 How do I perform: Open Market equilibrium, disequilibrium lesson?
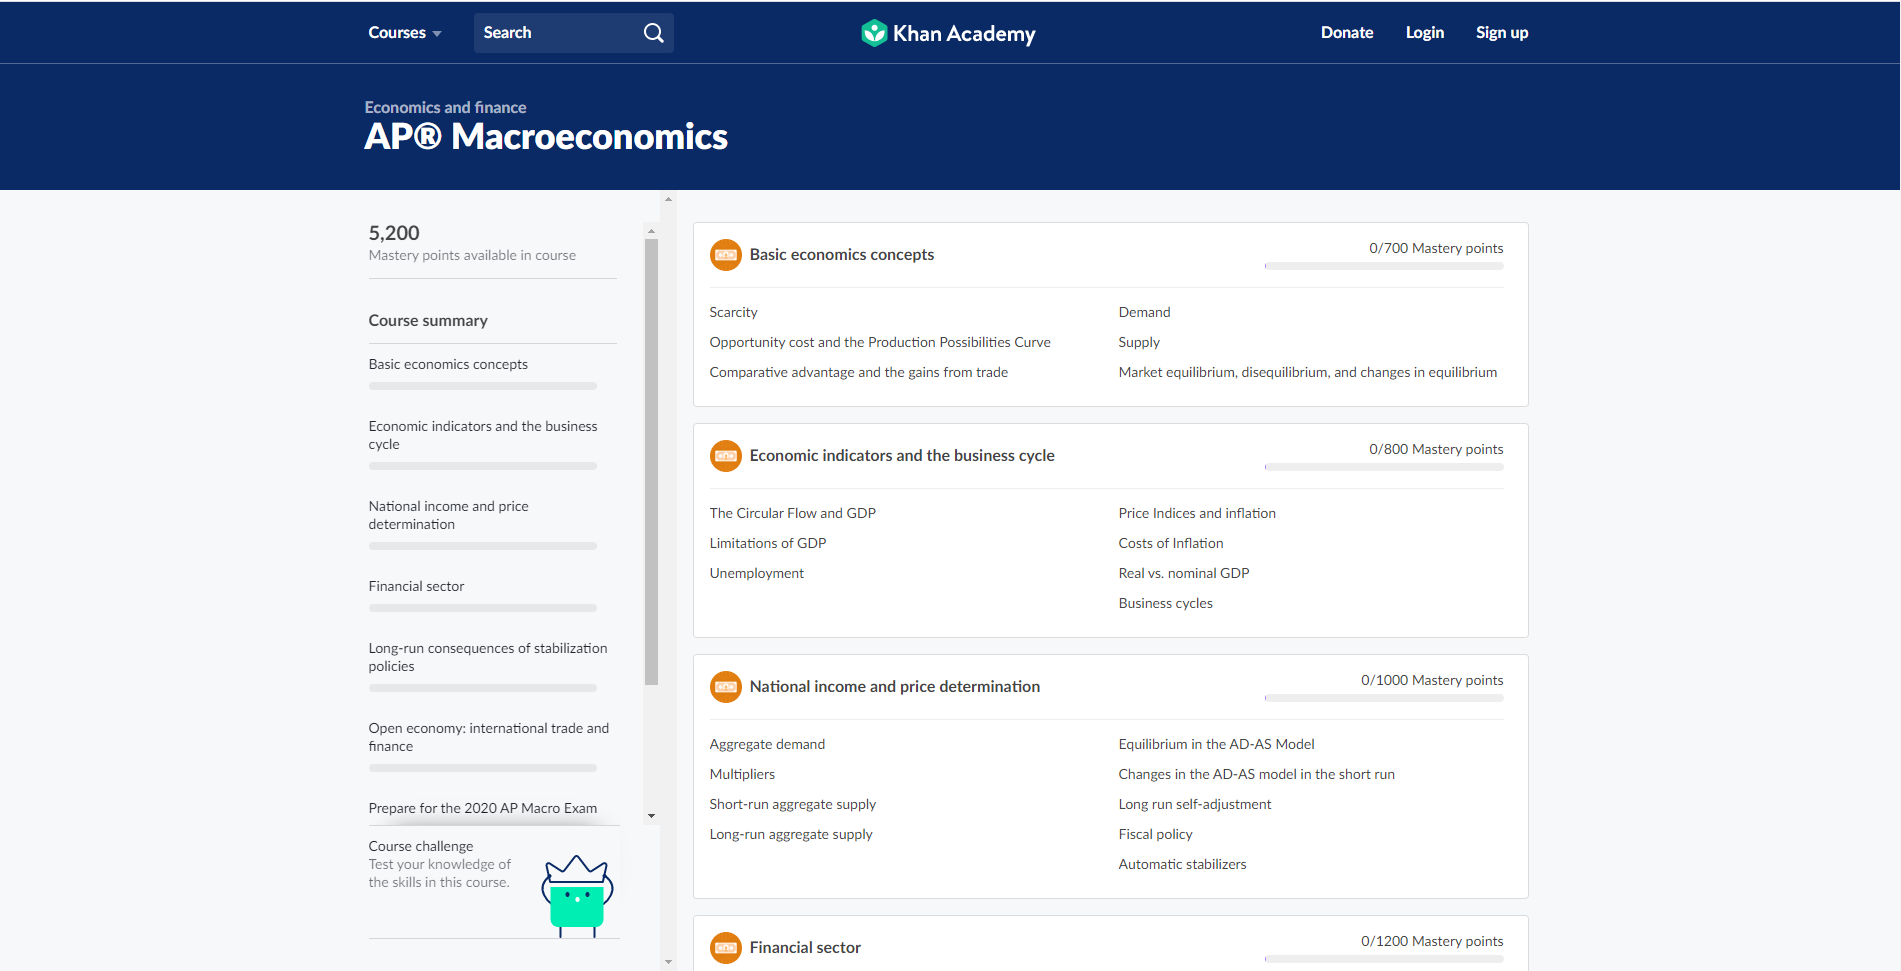click(x=1308, y=372)
